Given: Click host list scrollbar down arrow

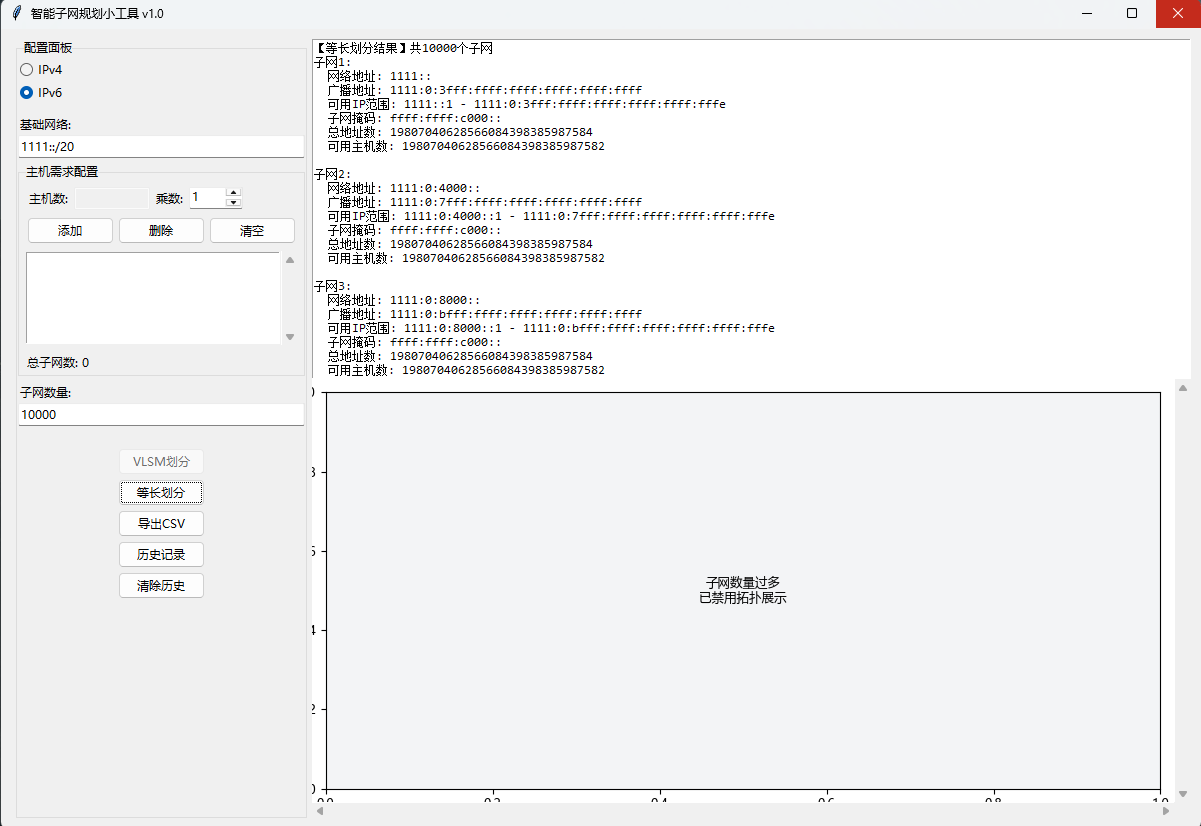Looking at the screenshot, I should coord(290,337).
